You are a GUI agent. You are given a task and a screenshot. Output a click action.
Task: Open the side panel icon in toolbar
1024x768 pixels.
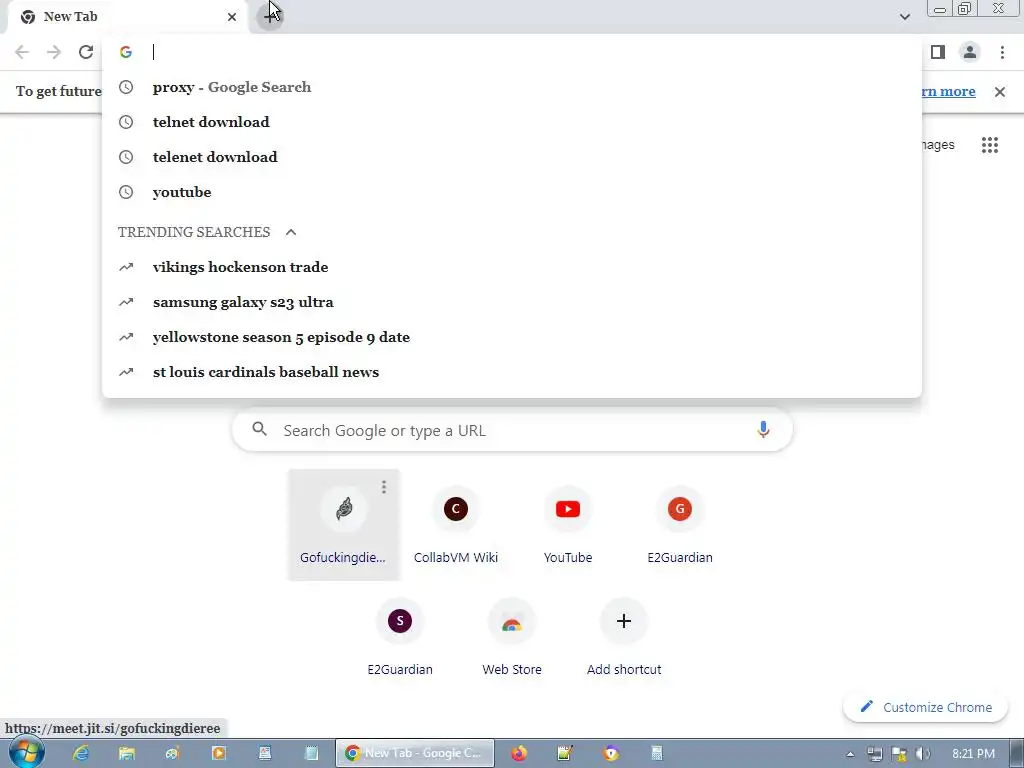tap(938, 52)
